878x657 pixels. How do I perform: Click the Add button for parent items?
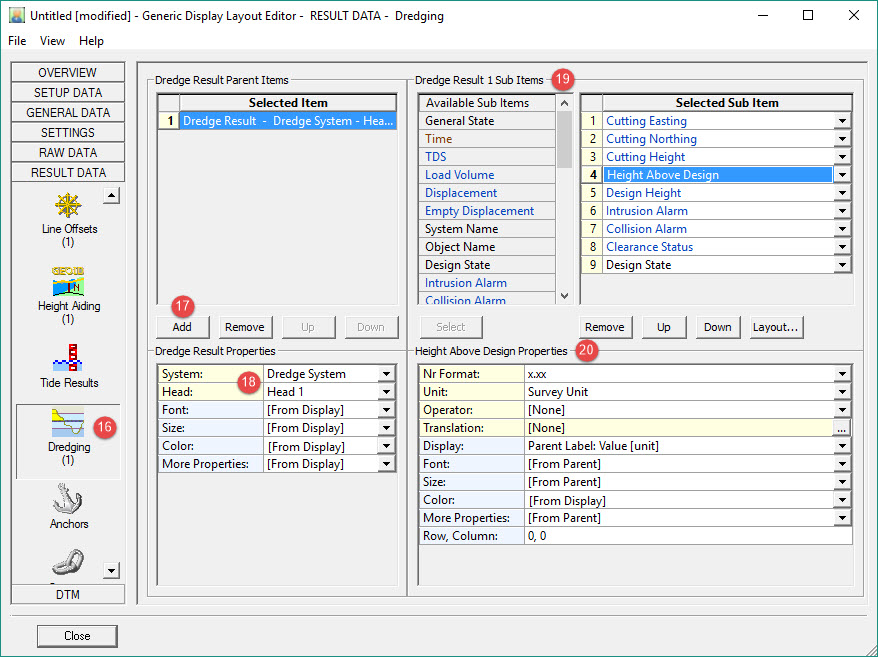(182, 327)
